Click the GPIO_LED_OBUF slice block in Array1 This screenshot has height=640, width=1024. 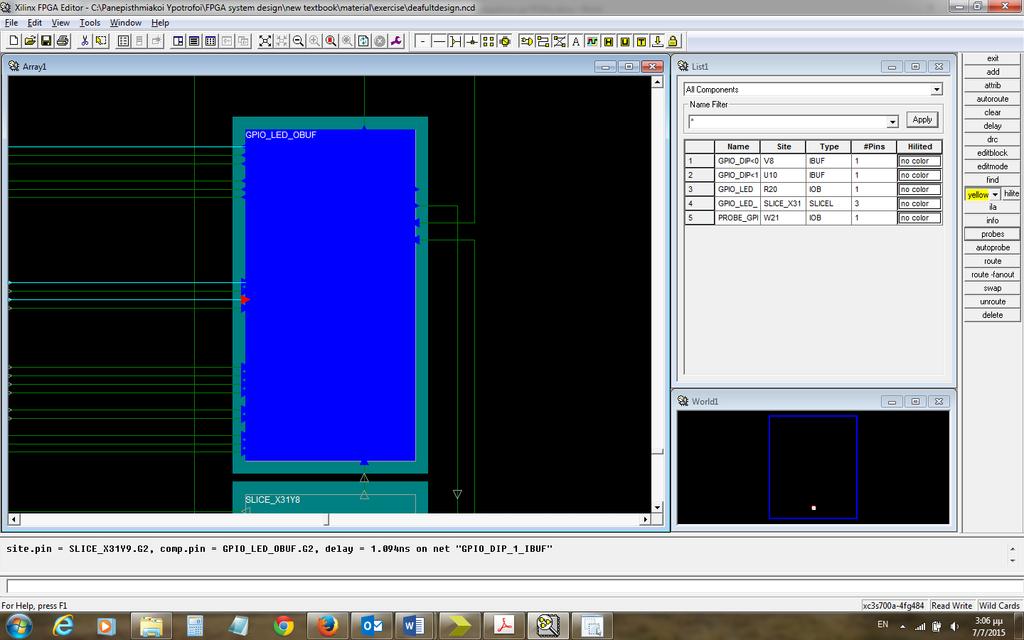pyautogui.click(x=330, y=295)
